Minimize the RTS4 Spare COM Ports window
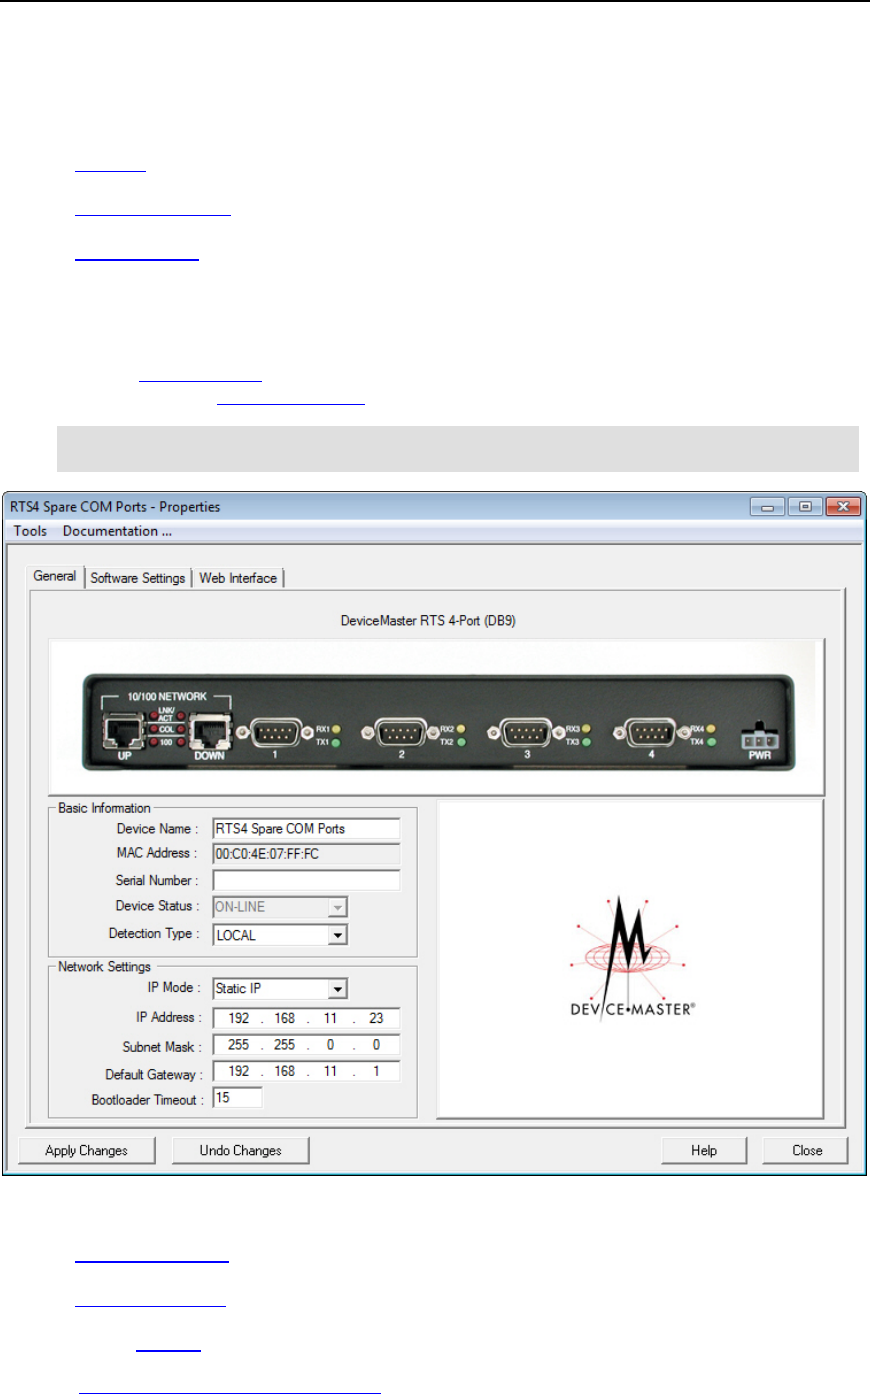This screenshot has height=1394, width=870. [x=768, y=507]
